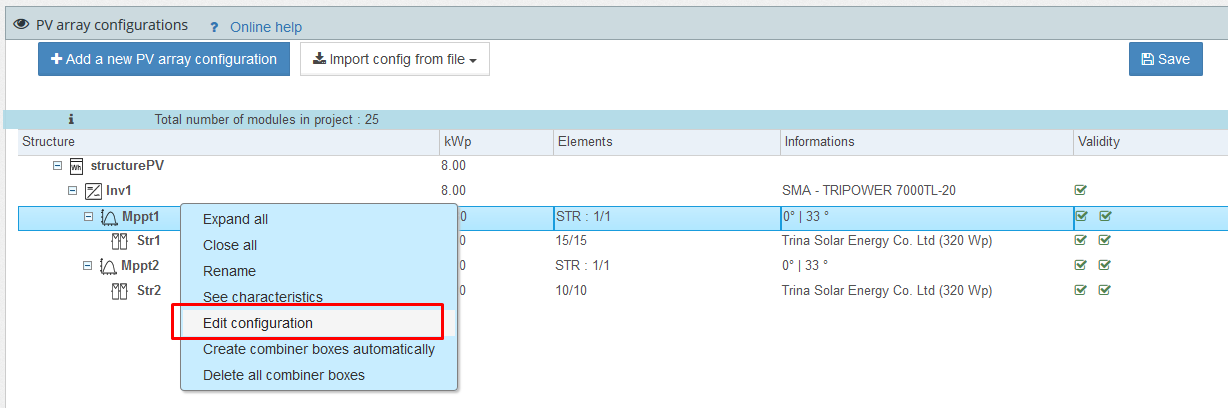Click first validity checkmark in Mppt1 row
This screenshot has height=408, width=1228.
coord(1081,215)
